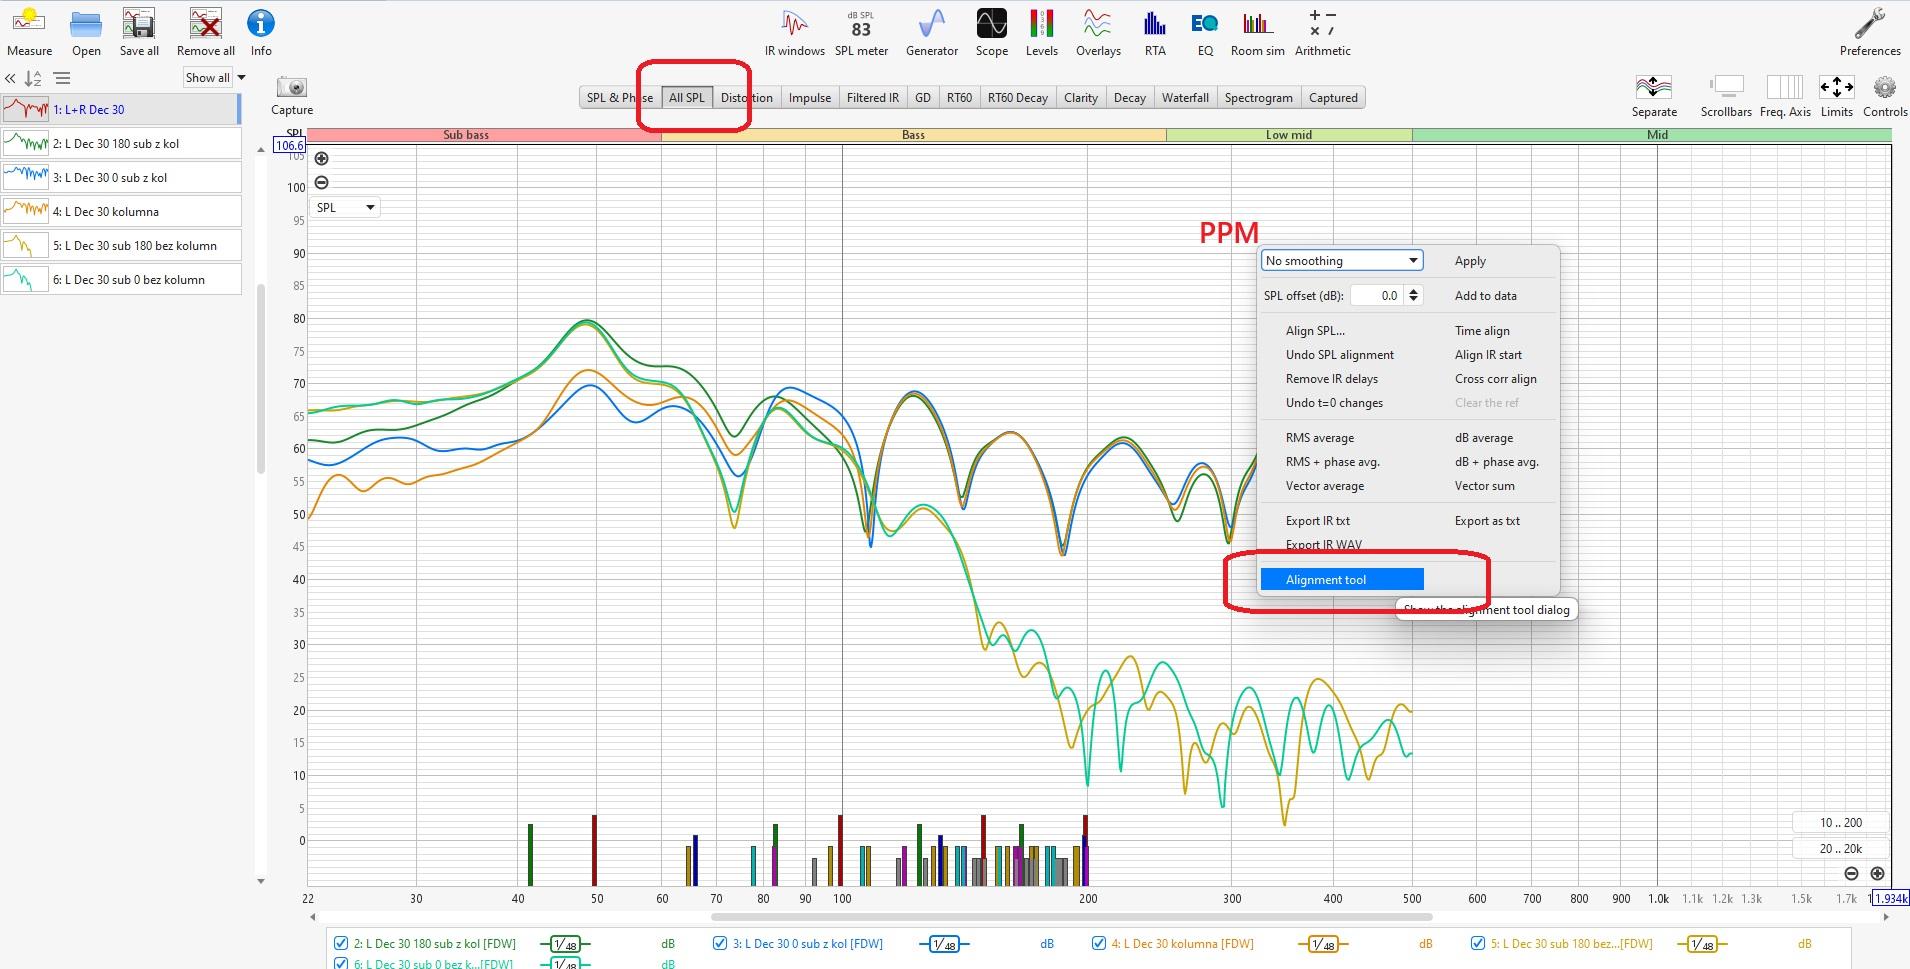Toggle trace 4 L Dec 30 kolumna checkbox
1910x969 pixels.
coord(1099,943)
